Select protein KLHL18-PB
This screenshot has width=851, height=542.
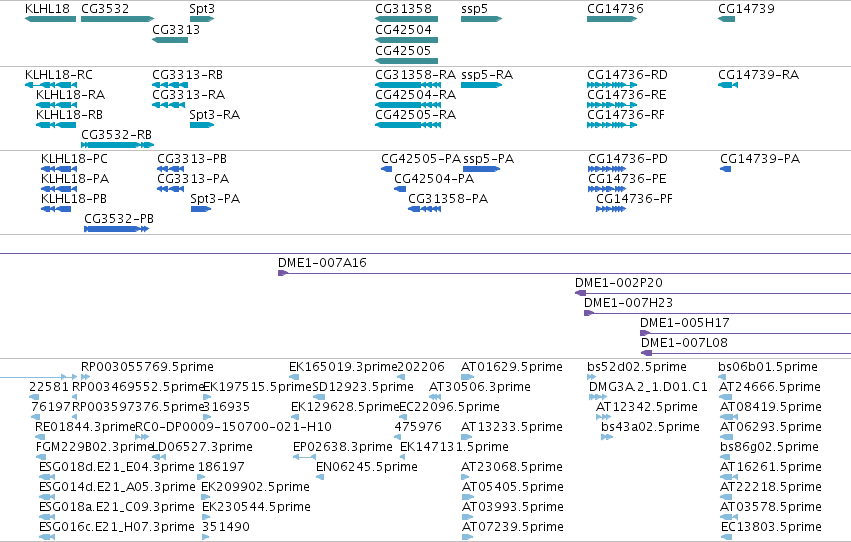[56, 209]
